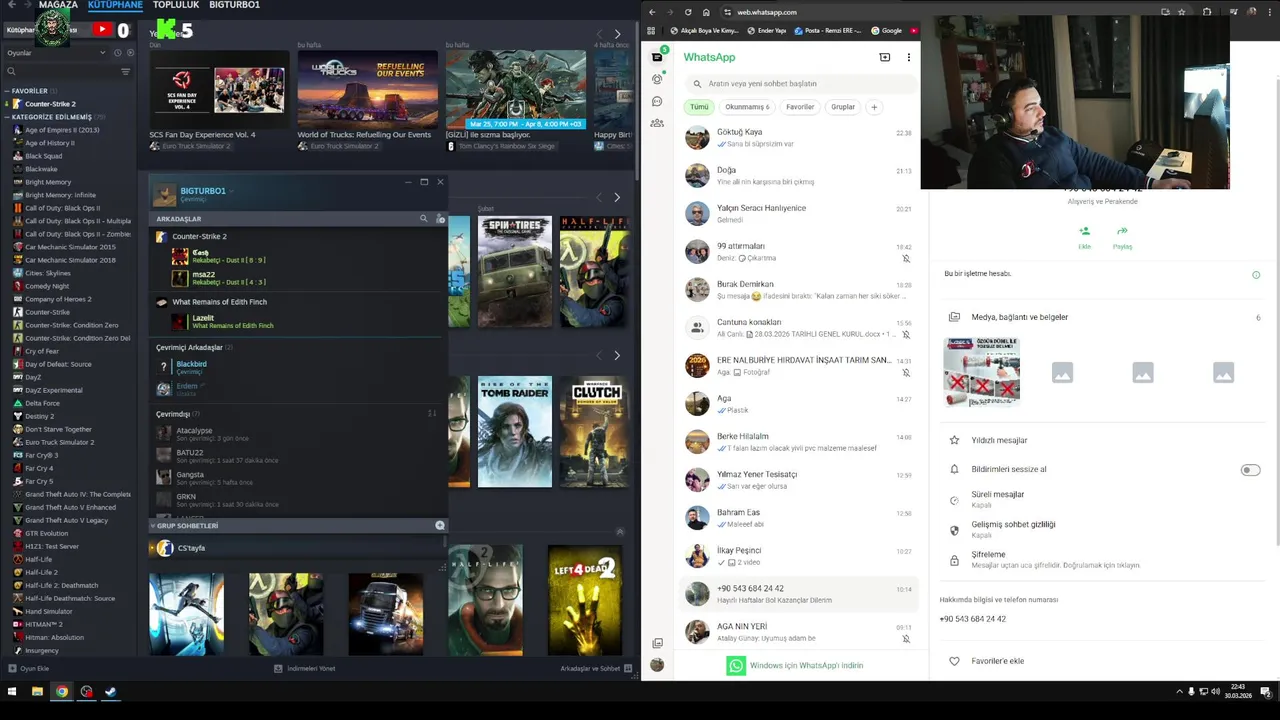Click the add chat filter plus button

873,107
